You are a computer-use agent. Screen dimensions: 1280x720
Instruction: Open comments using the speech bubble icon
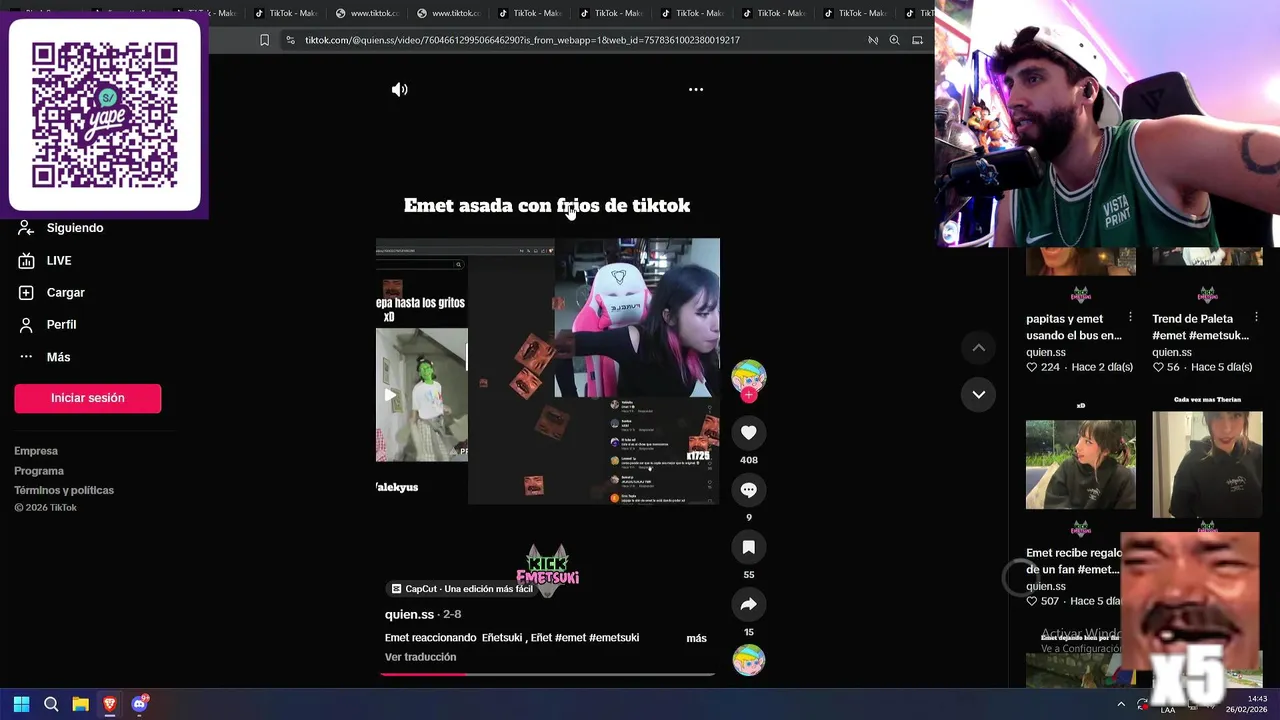point(749,490)
